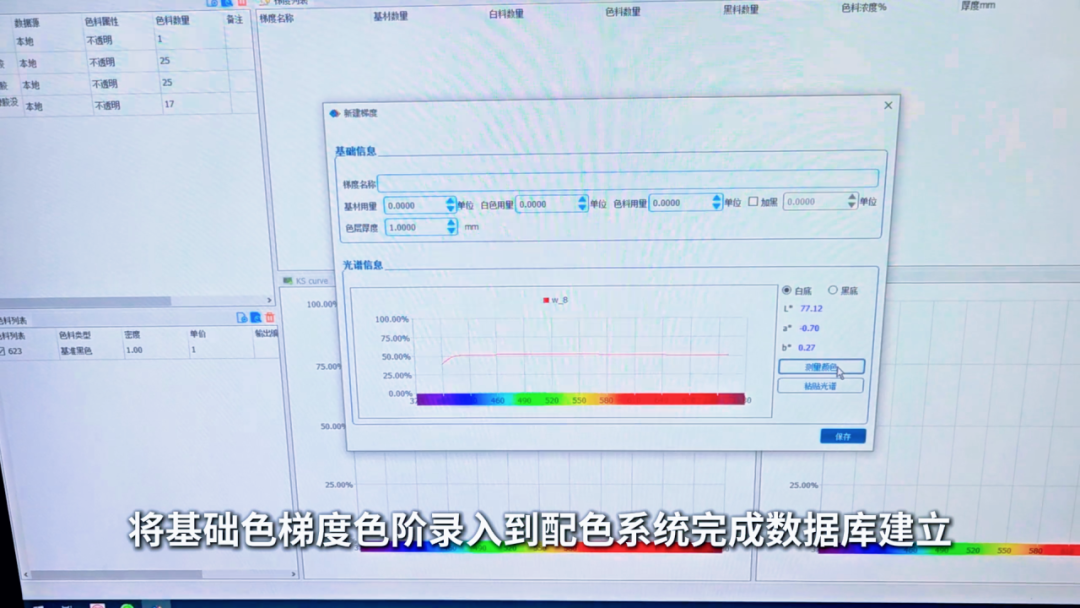This screenshot has width=1080, height=608.
Task: Decrease 白色用量 with the down arrow
Action: point(583,207)
